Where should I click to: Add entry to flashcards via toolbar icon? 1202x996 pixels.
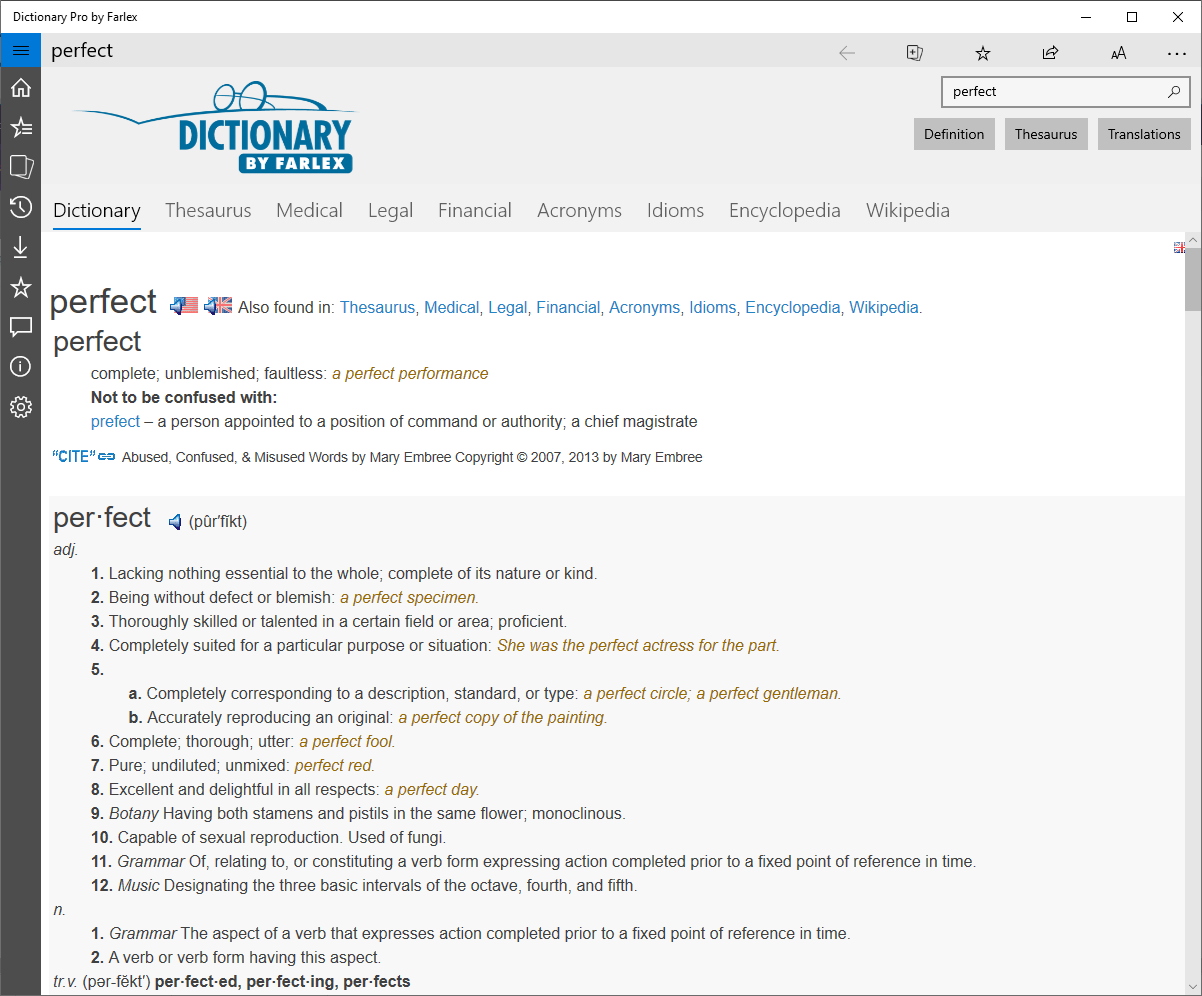(914, 52)
